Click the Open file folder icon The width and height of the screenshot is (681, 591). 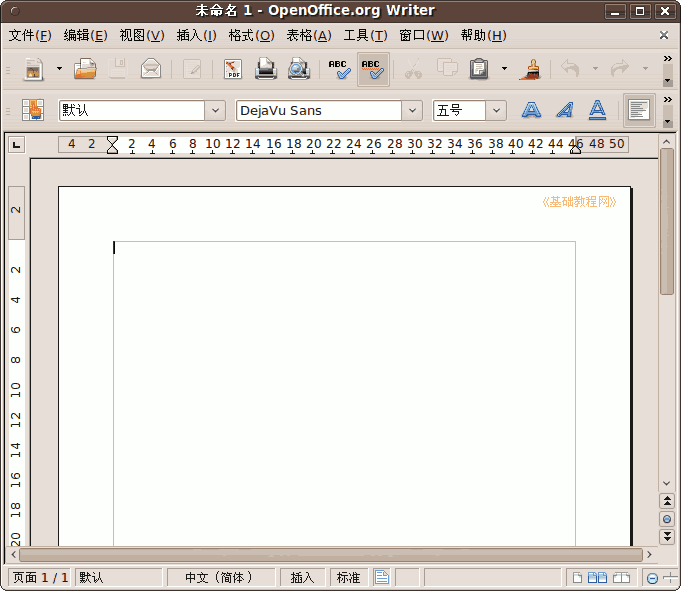tap(85, 69)
